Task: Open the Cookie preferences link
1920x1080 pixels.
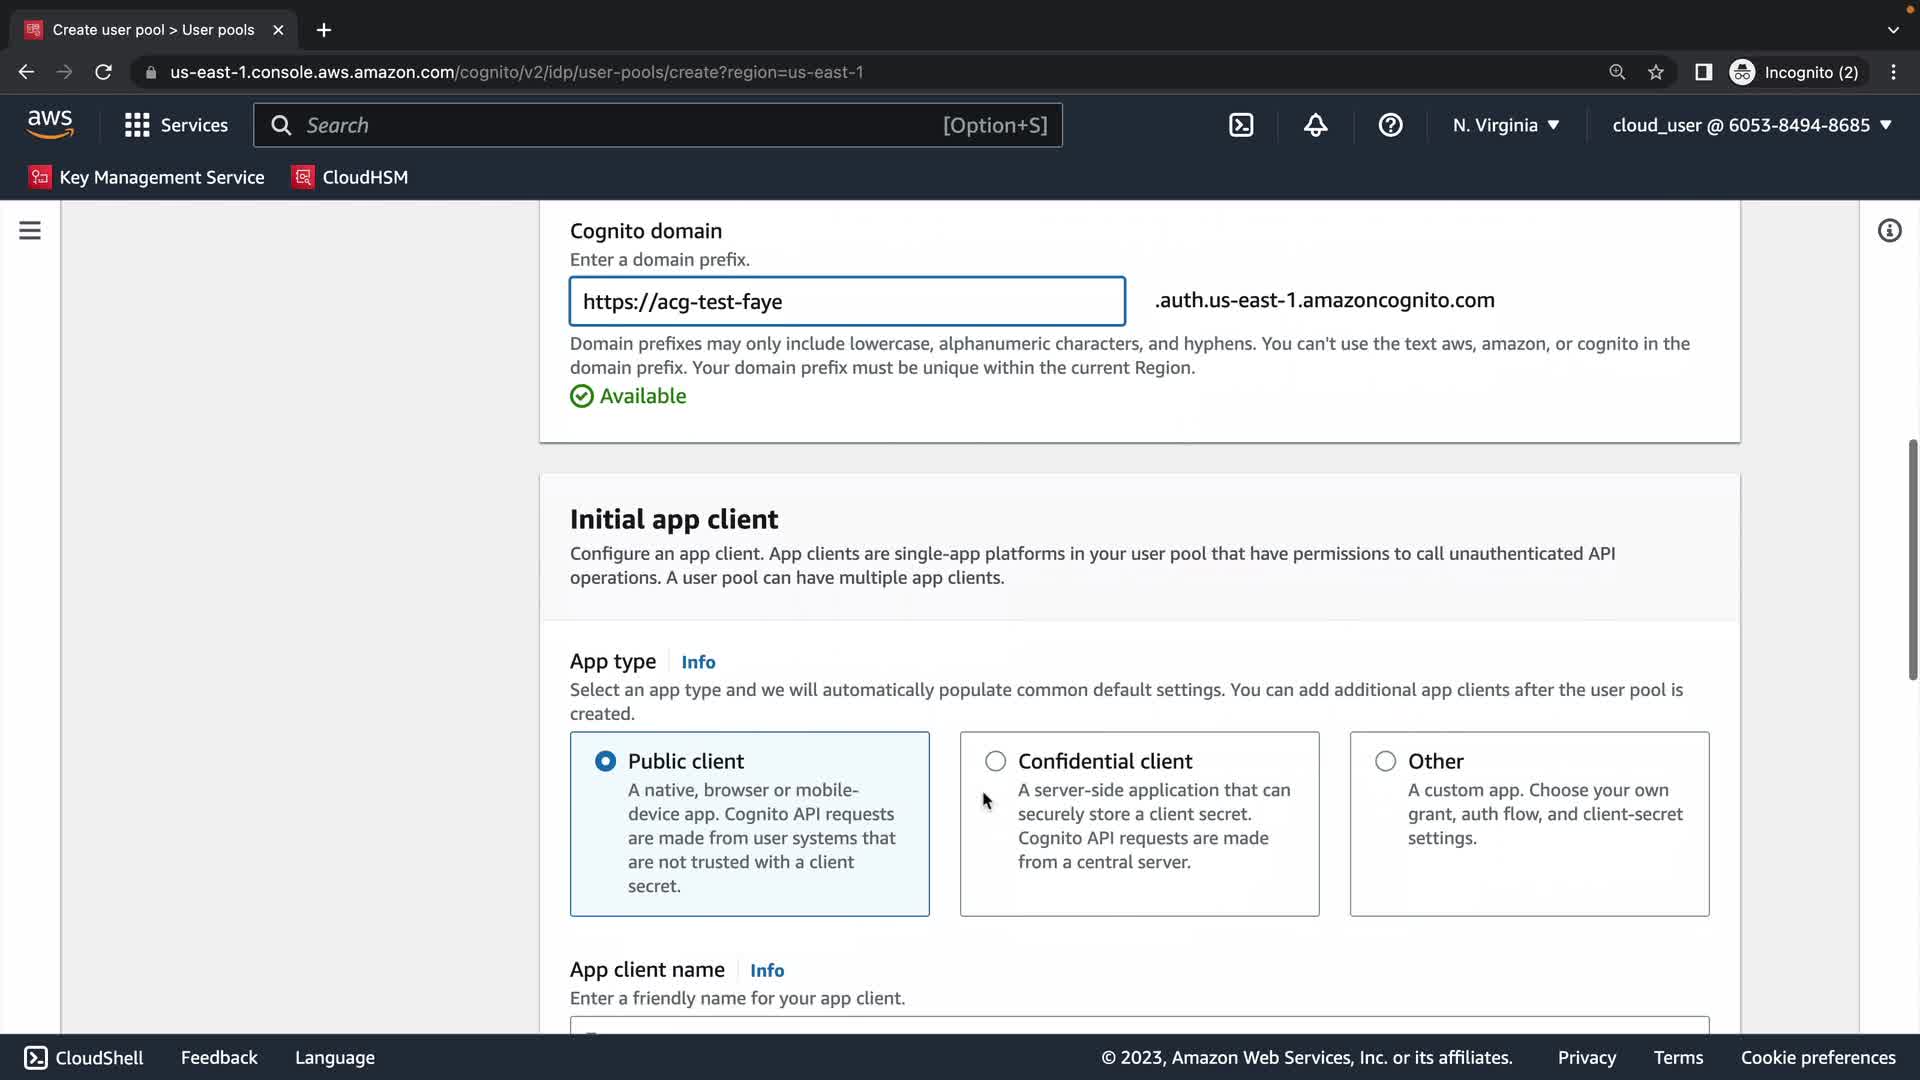Action: pyautogui.click(x=1817, y=1057)
